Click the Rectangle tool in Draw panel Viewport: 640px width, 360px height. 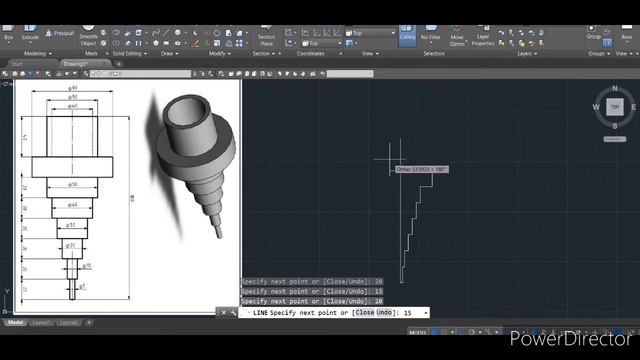(166, 43)
